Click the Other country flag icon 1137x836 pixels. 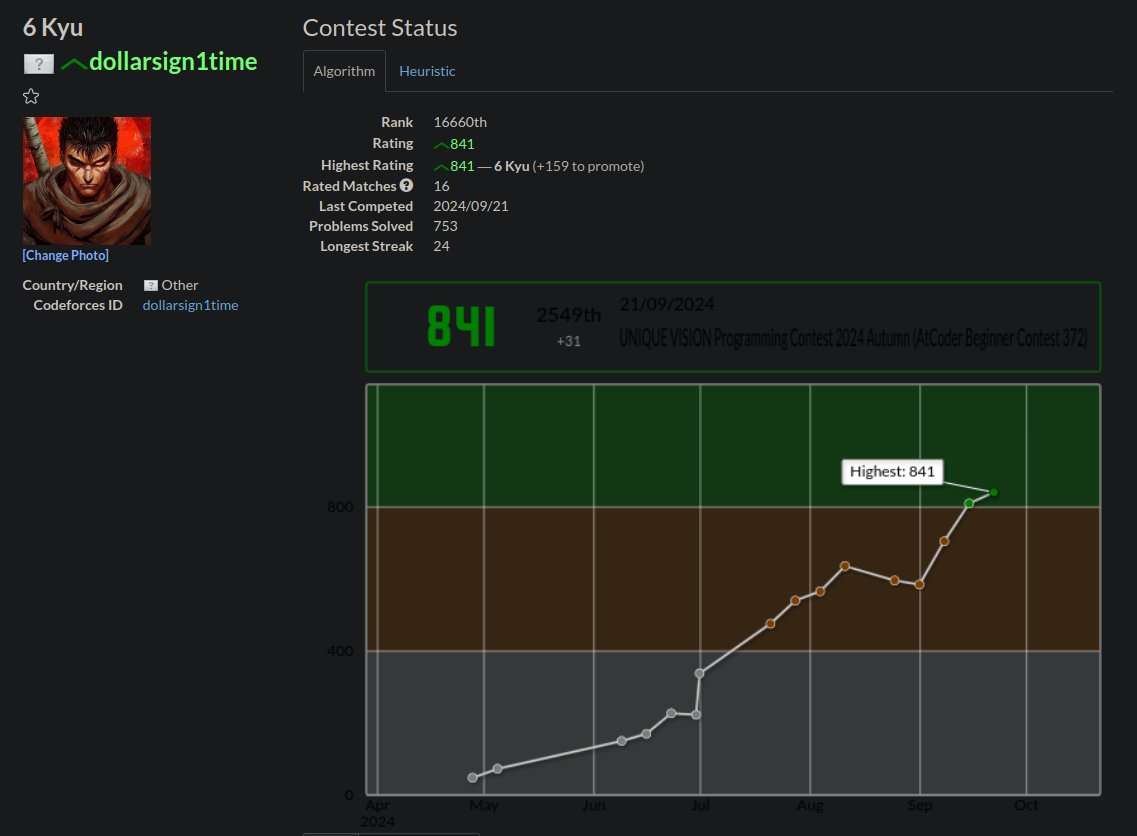[150, 285]
